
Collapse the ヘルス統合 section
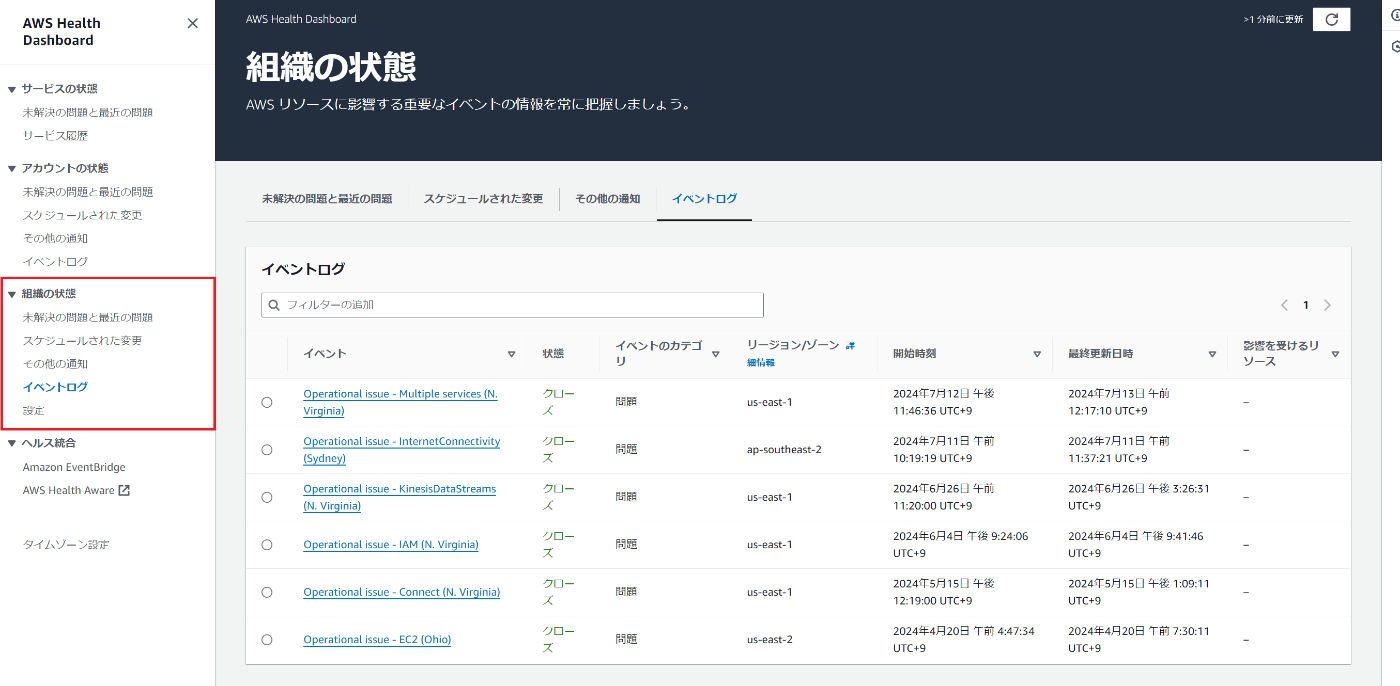[12, 443]
